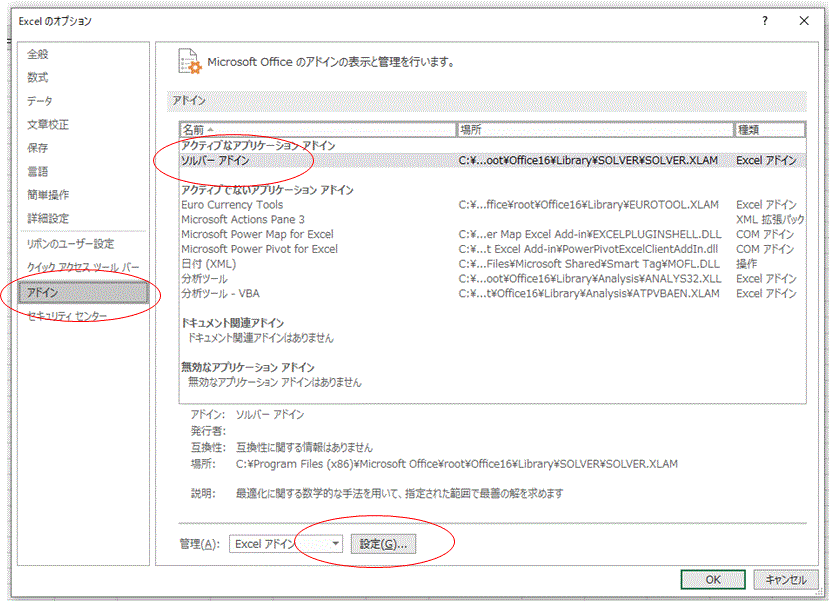Viewport: 829px width, 601px height.
Task: Select the 全般 category
Action: coord(38,54)
